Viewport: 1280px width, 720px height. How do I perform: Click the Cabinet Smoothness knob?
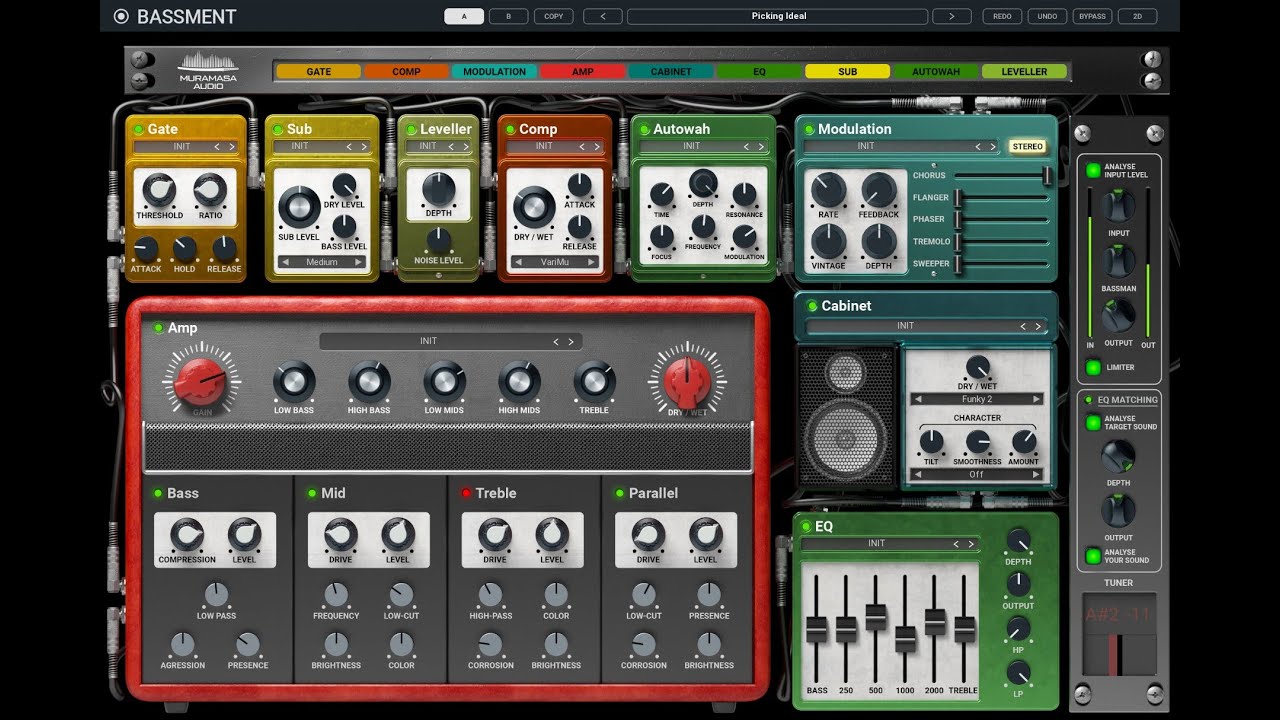[x=977, y=442]
